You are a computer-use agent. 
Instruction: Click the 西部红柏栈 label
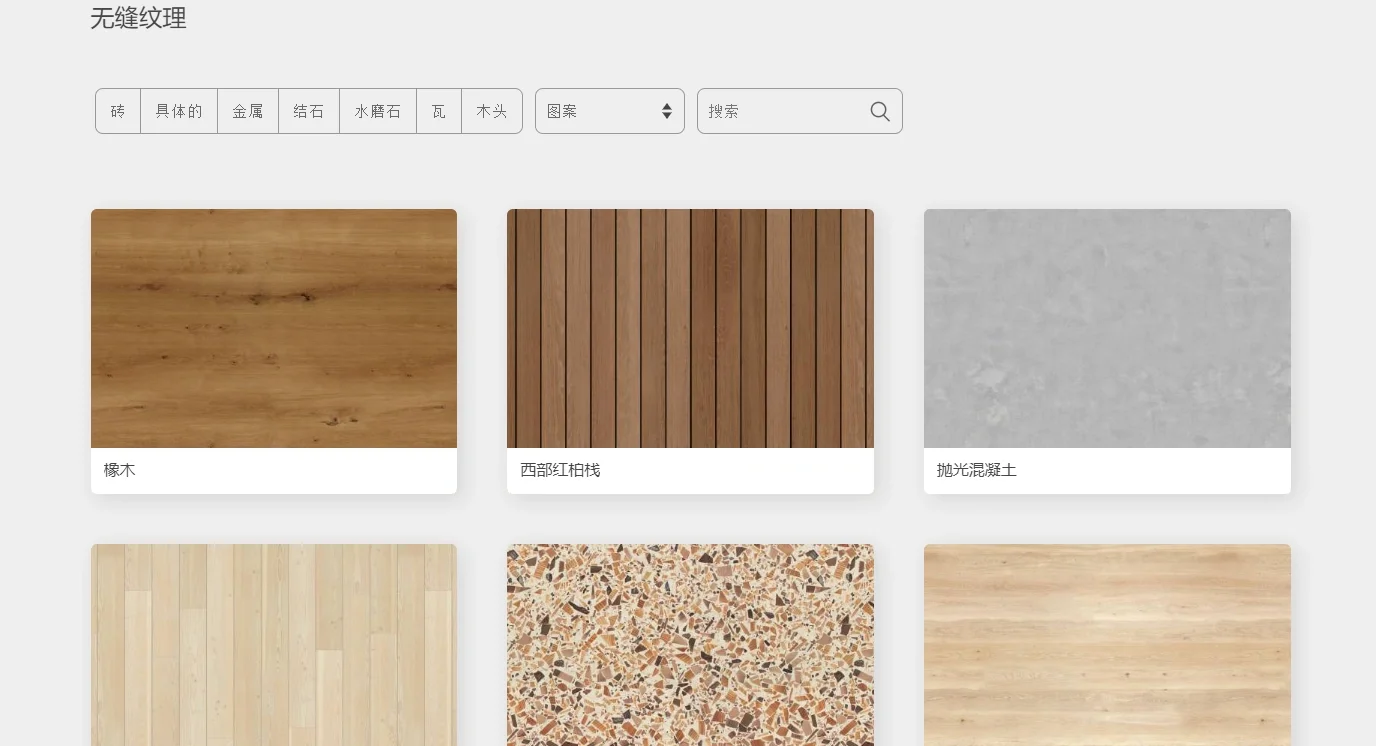click(x=560, y=470)
